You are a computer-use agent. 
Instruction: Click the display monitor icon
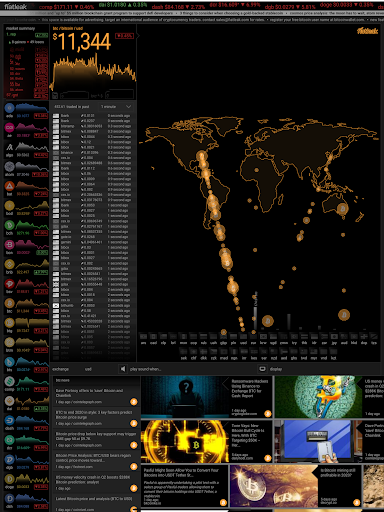262,369
